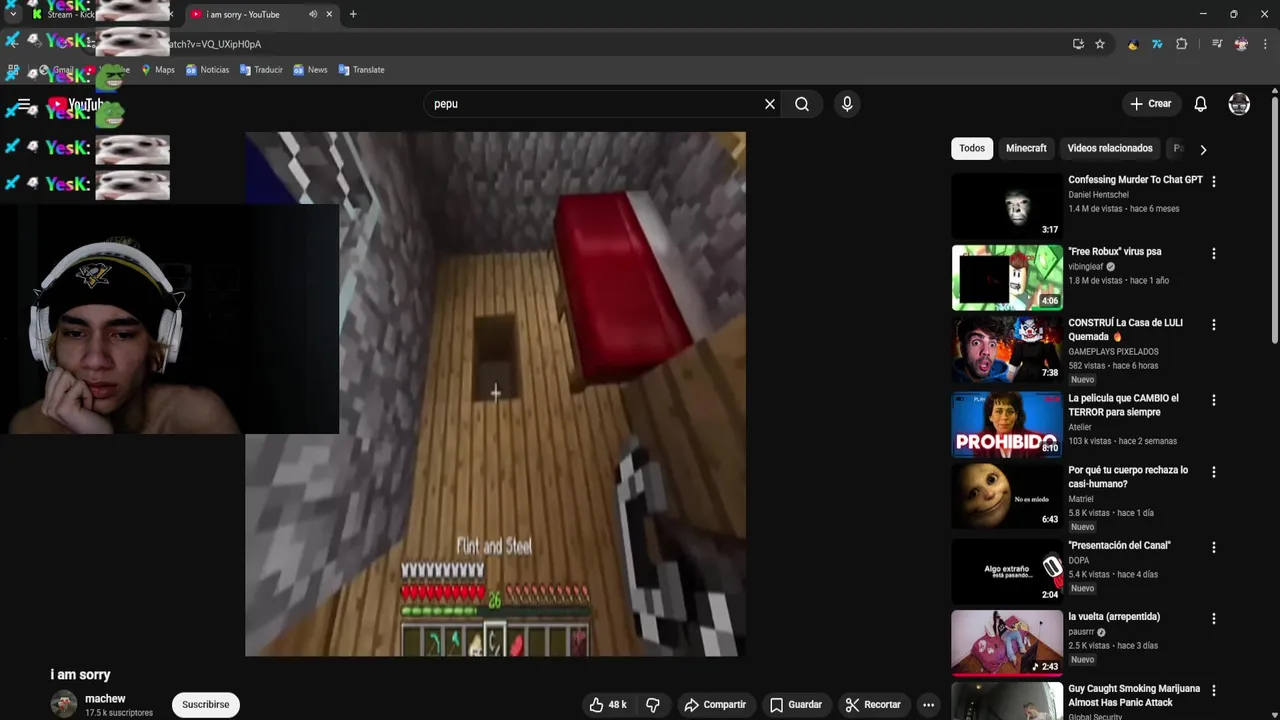Open 'Guy Caught Smoking Marijuana' video title
Image resolution: width=1280 pixels, height=720 pixels.
tap(1134, 695)
